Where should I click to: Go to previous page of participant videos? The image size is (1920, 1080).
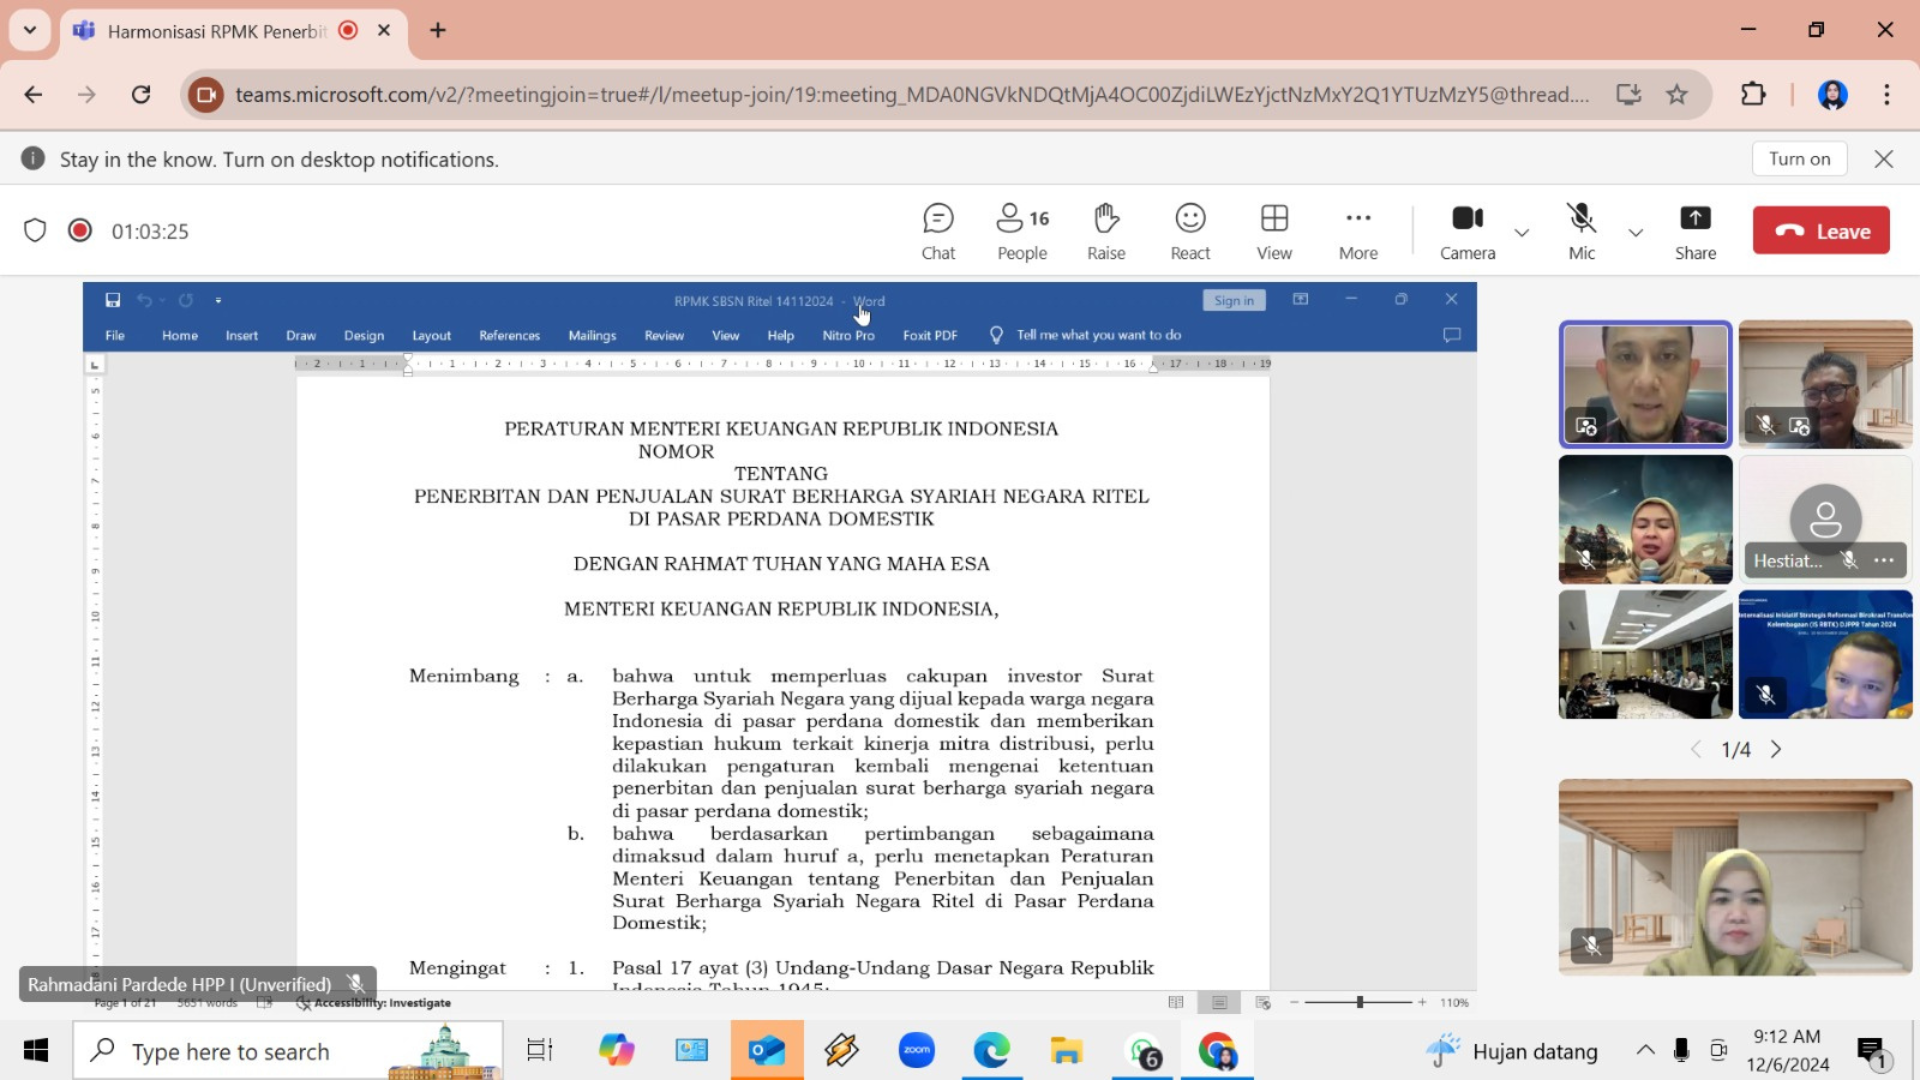click(x=1696, y=749)
